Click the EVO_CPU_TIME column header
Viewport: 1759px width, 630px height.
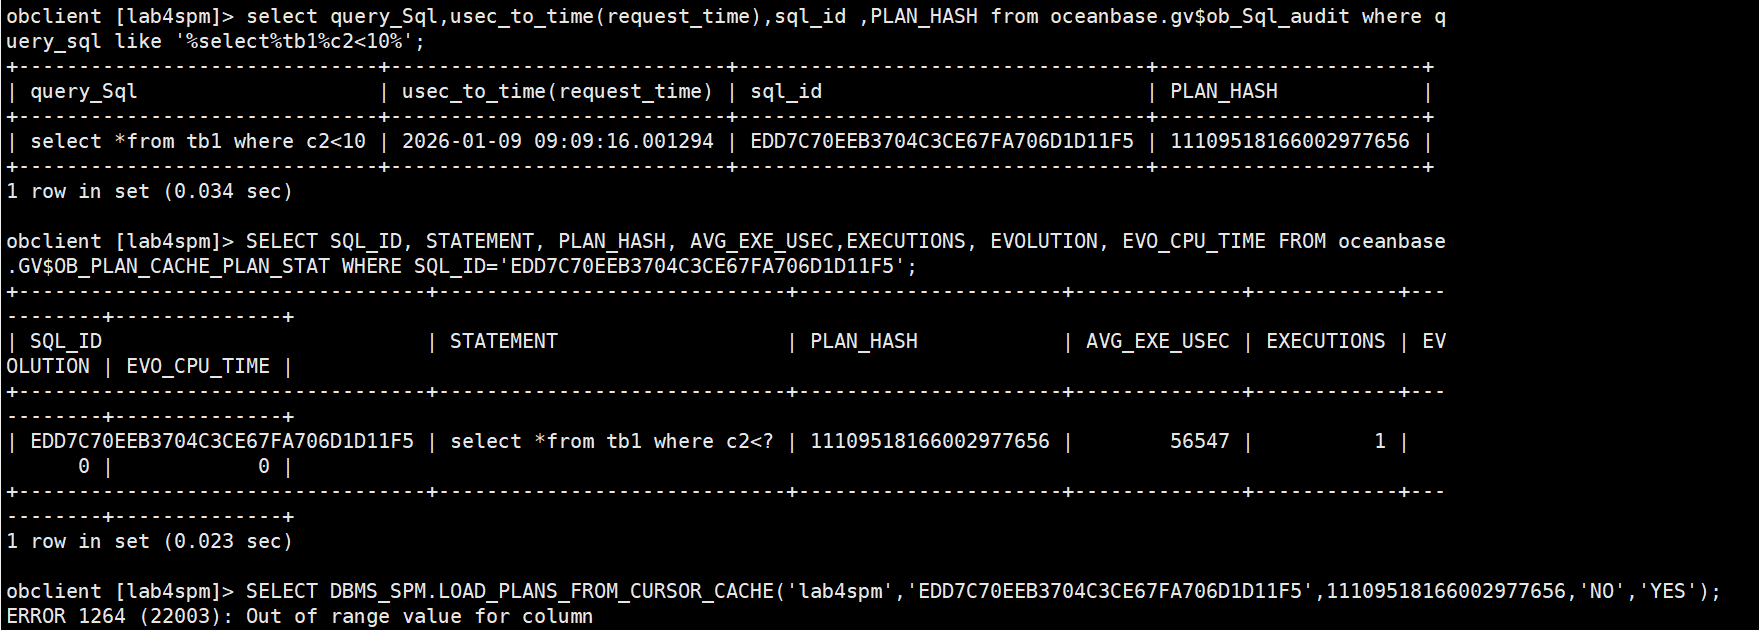198,367
